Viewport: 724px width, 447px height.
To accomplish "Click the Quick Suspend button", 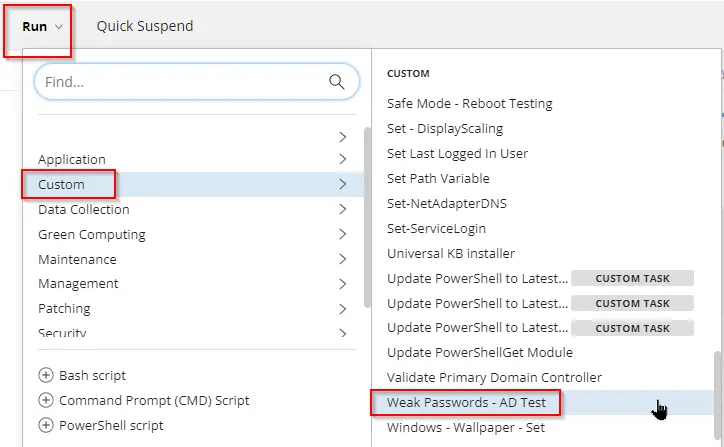I will click(x=145, y=26).
